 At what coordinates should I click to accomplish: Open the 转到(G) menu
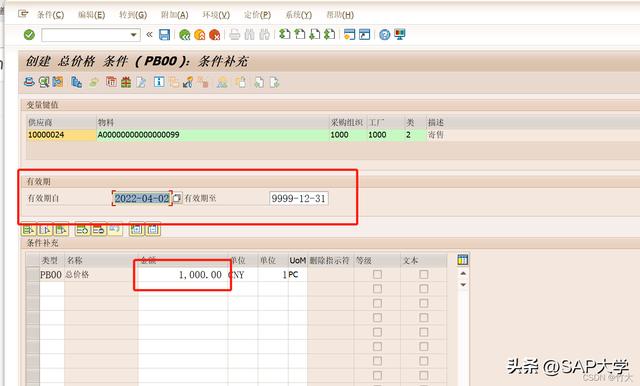click(133, 15)
